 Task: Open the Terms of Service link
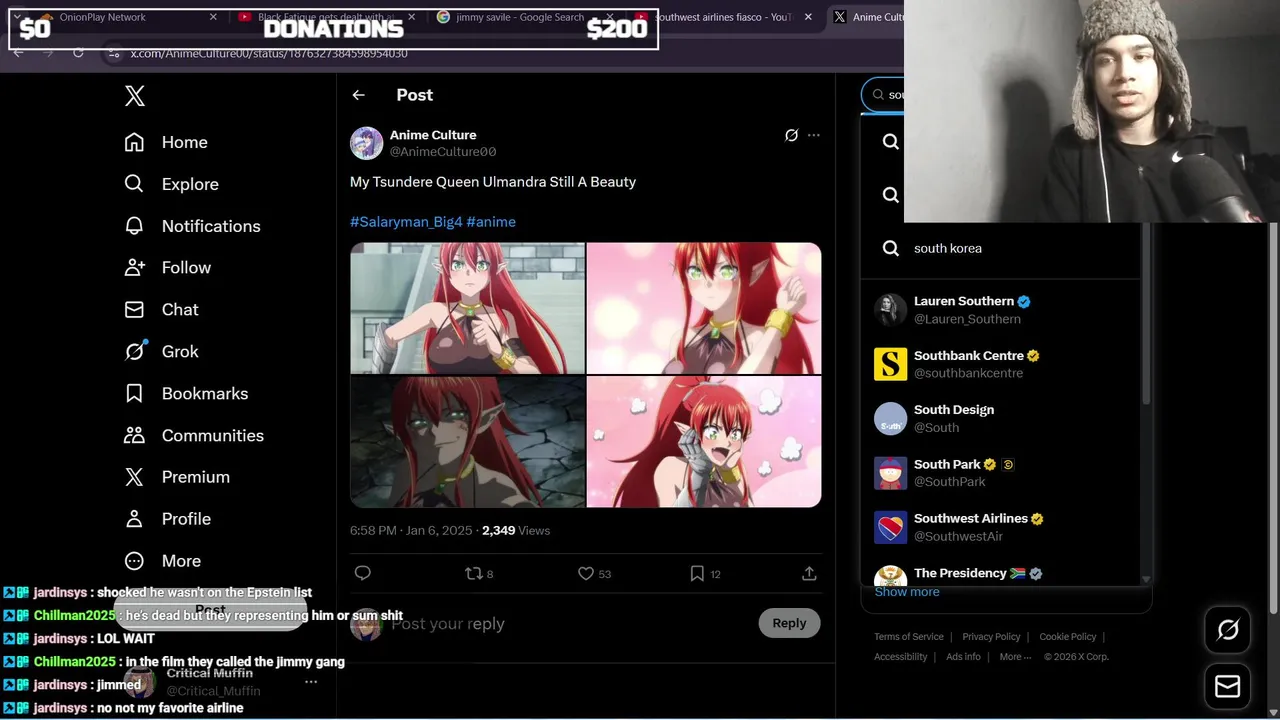[x=909, y=637]
